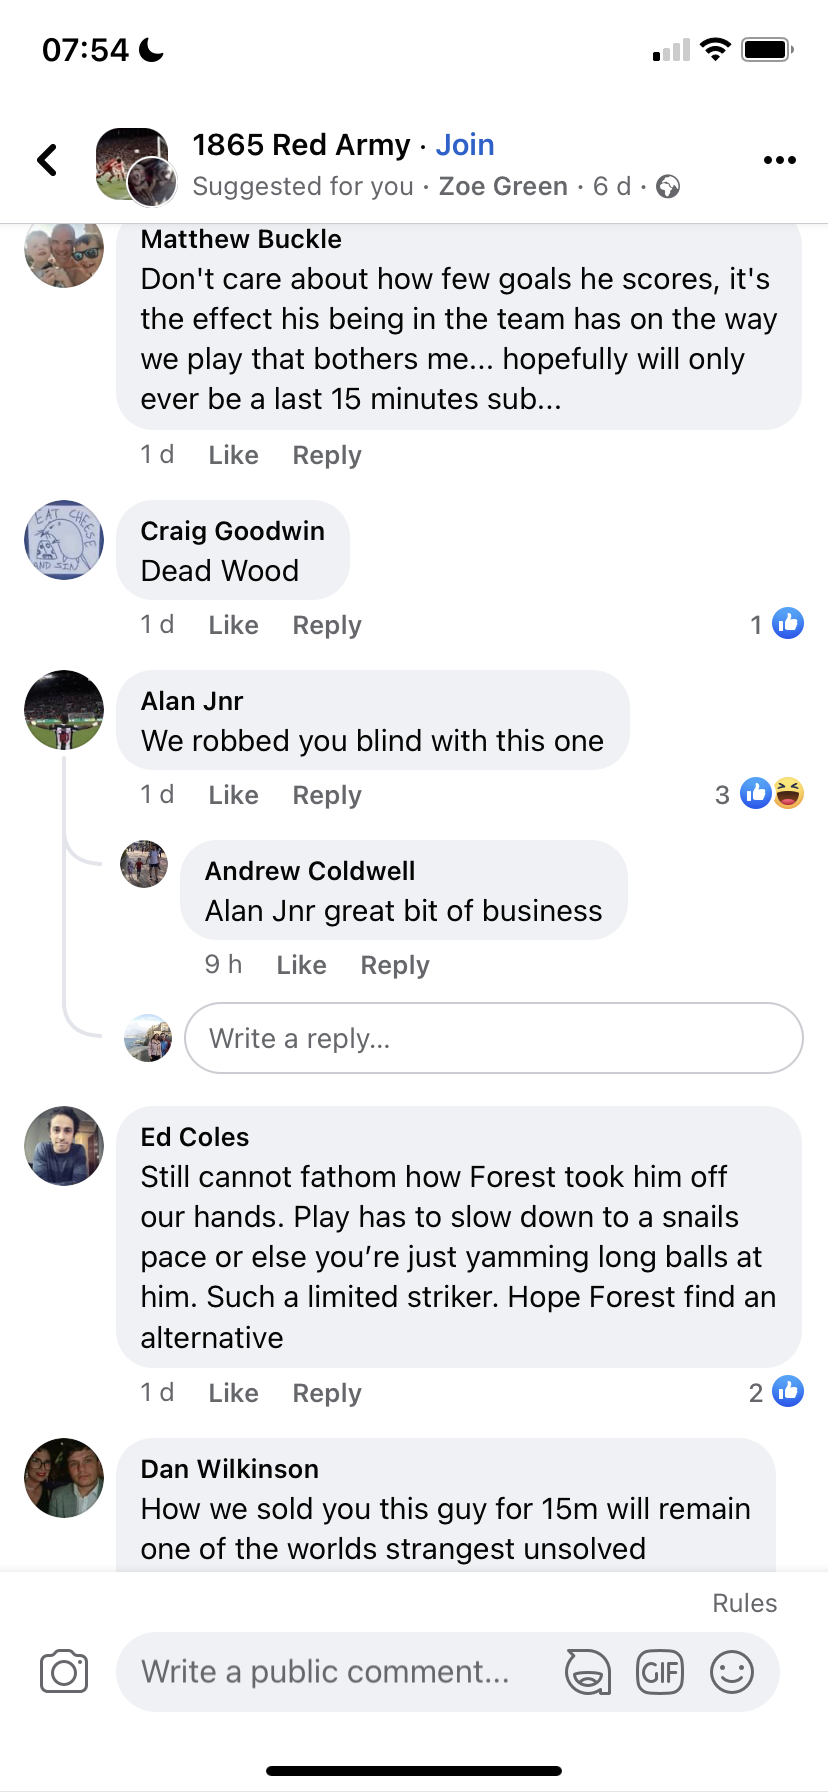Open the emoji smiley picker

[732, 1672]
